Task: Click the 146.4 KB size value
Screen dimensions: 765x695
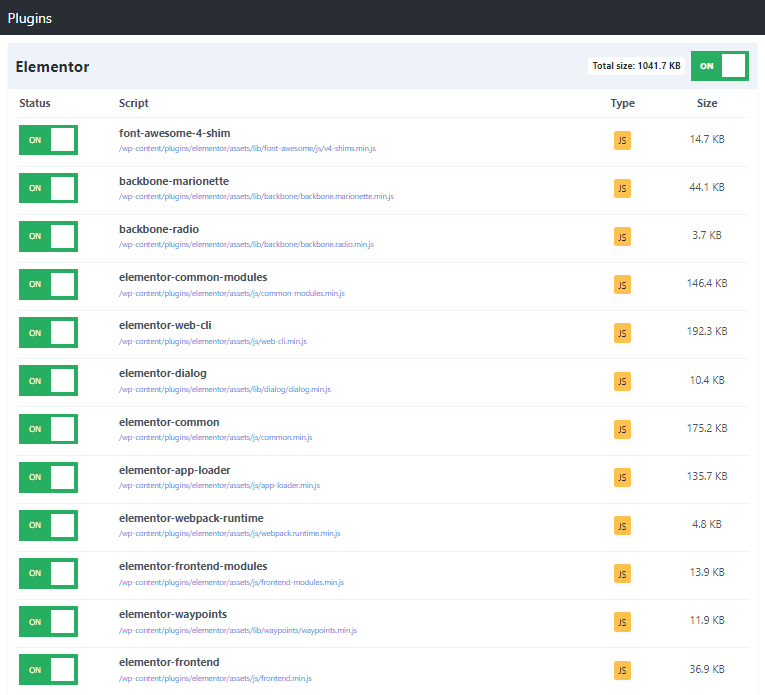Action: pyautogui.click(x=707, y=283)
